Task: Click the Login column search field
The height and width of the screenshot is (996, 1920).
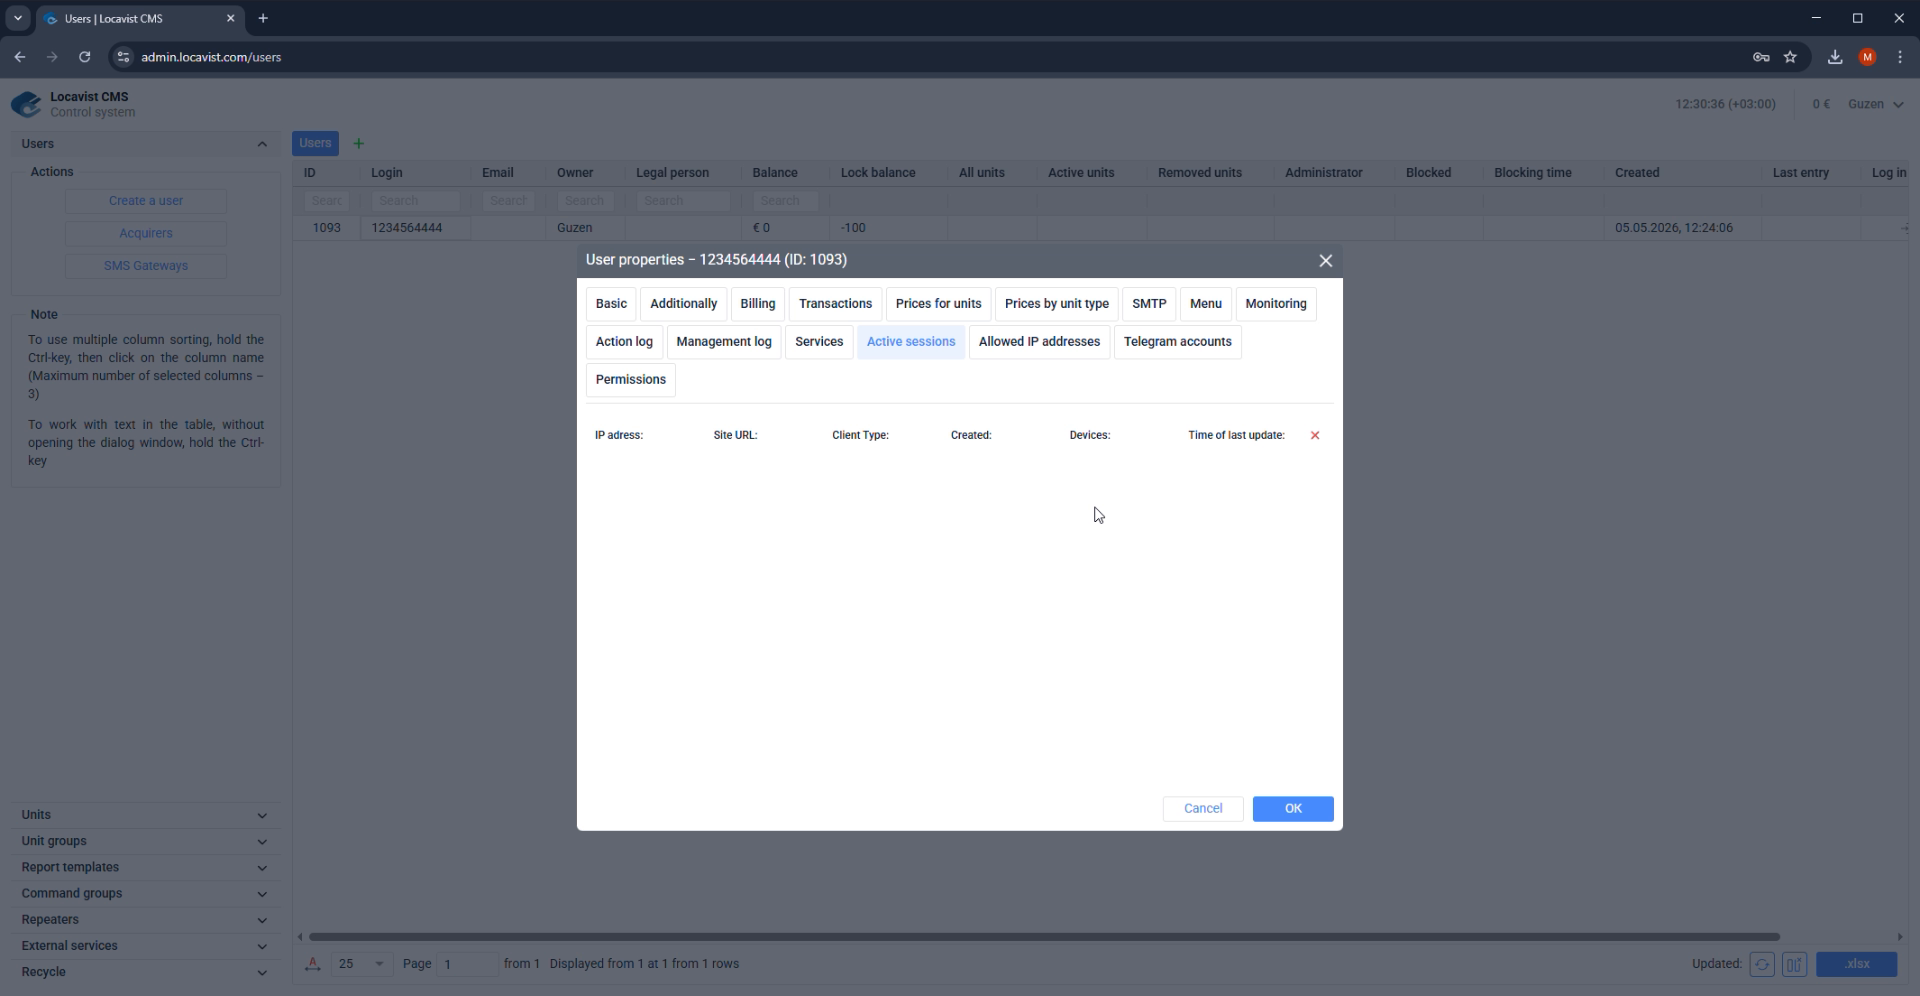Action: click(x=416, y=201)
